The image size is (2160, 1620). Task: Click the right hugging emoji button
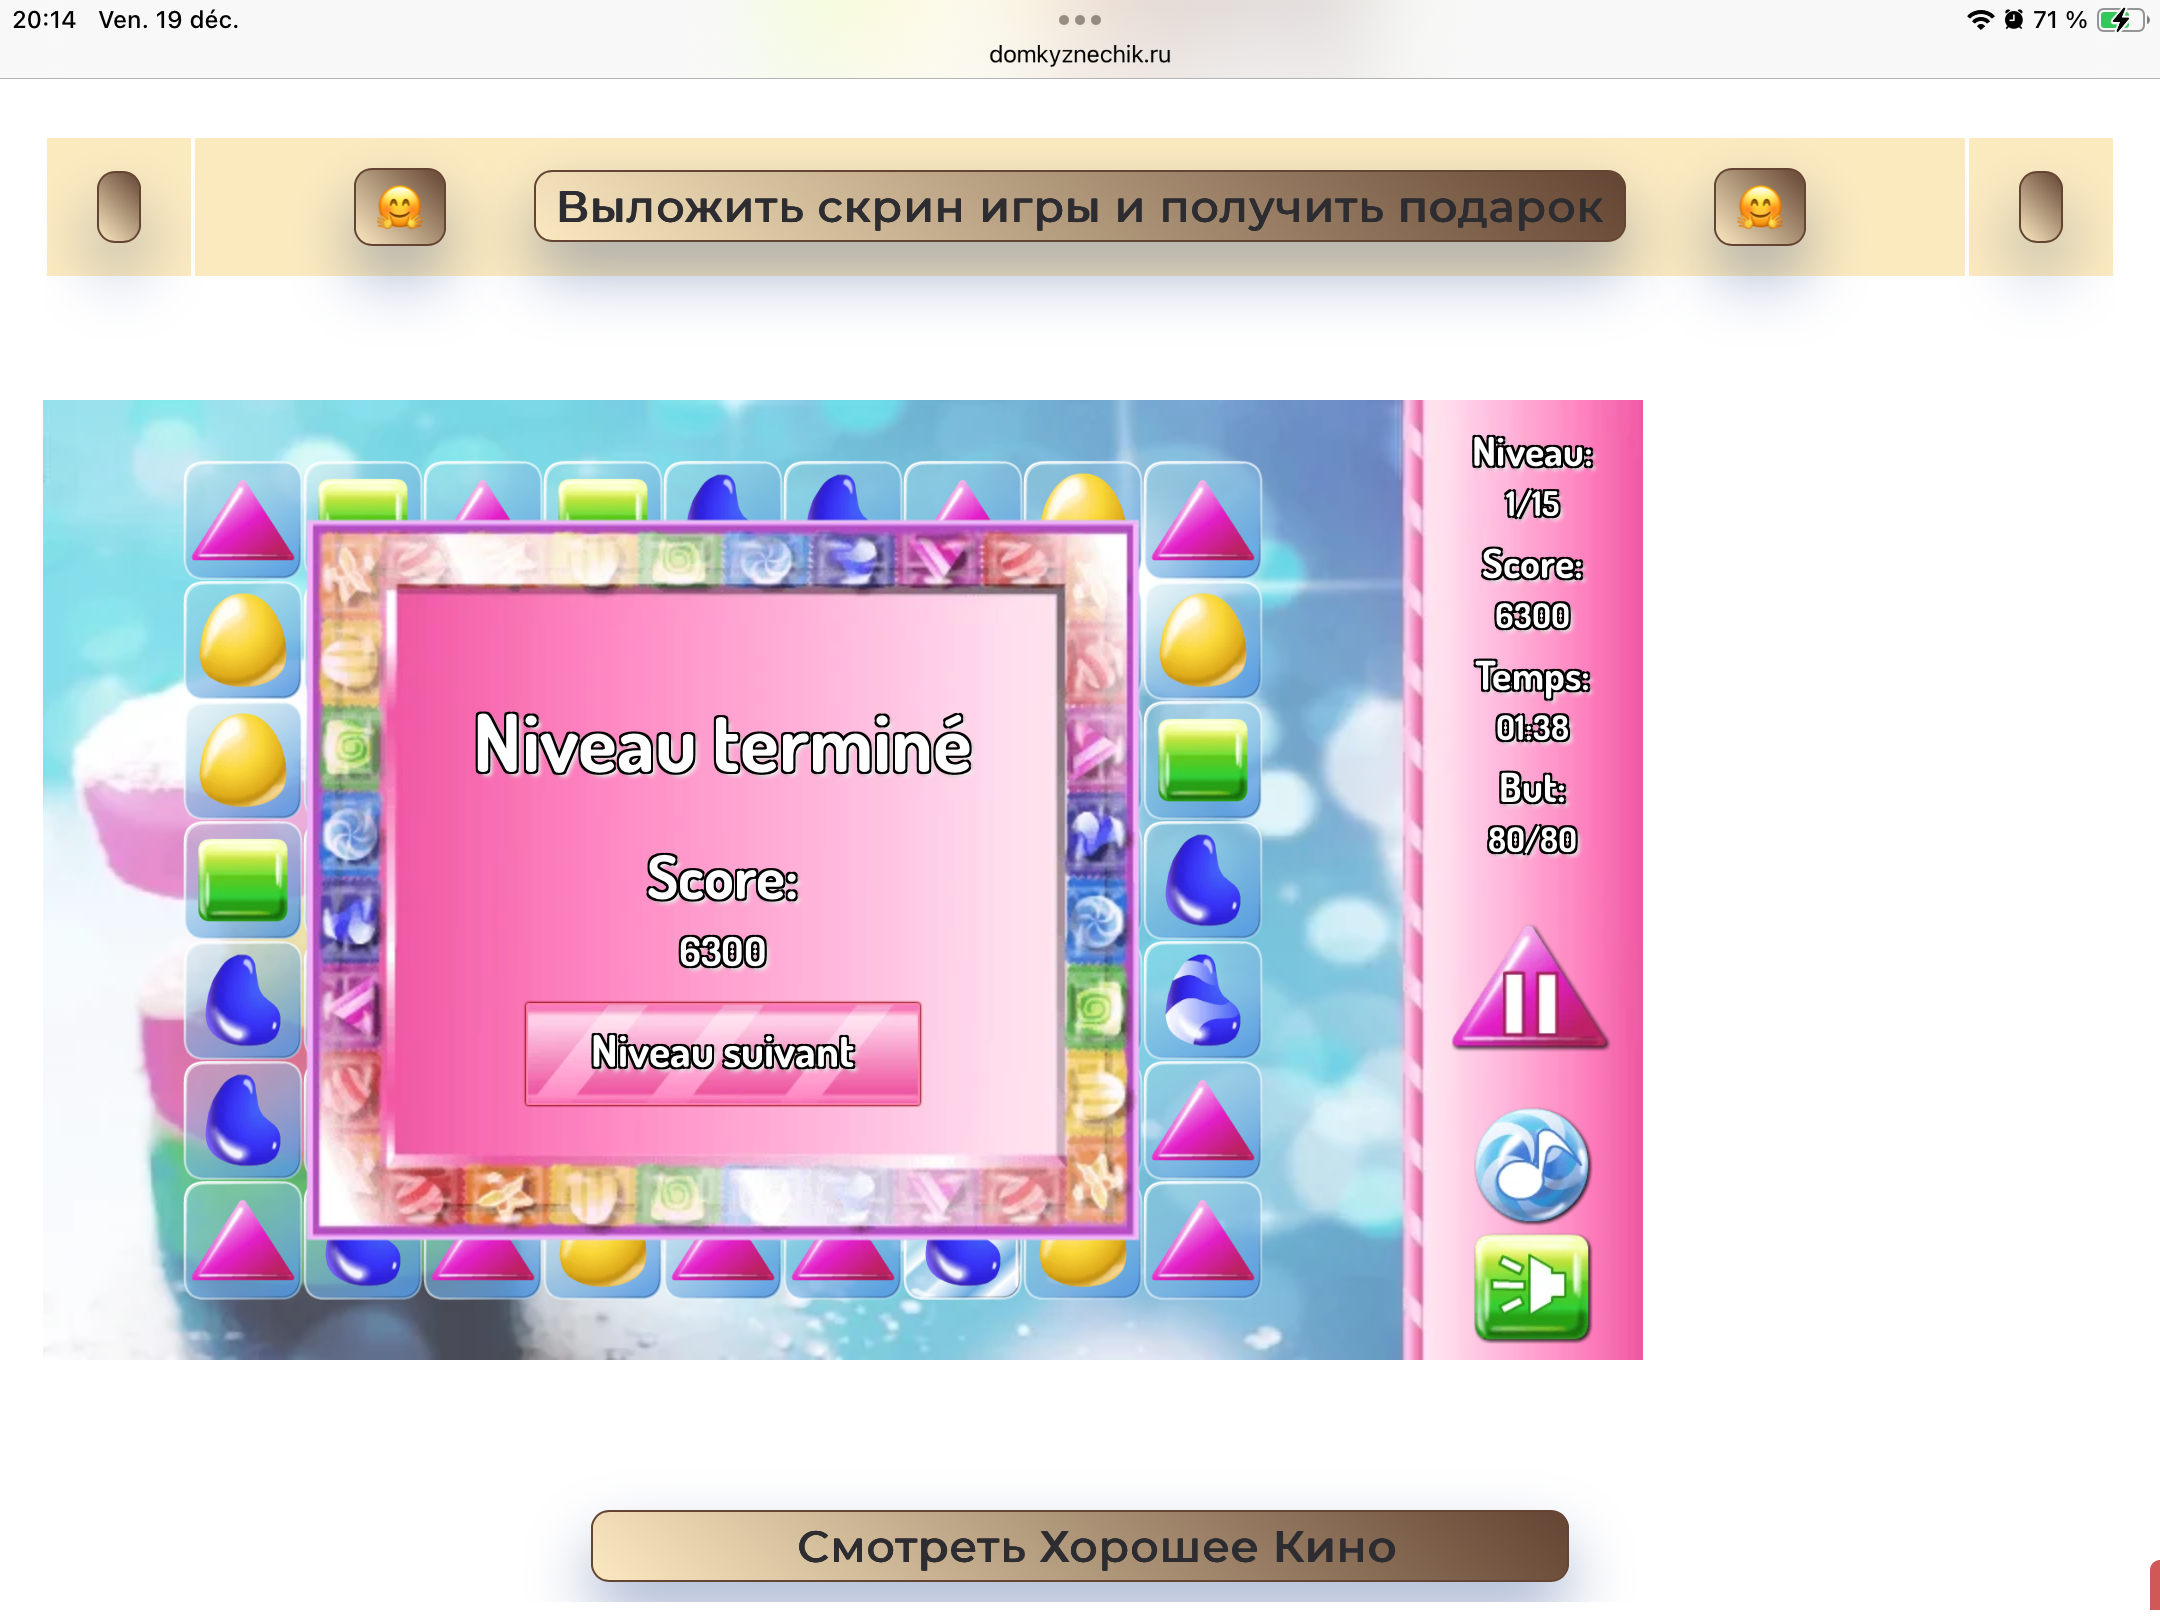(x=1759, y=207)
